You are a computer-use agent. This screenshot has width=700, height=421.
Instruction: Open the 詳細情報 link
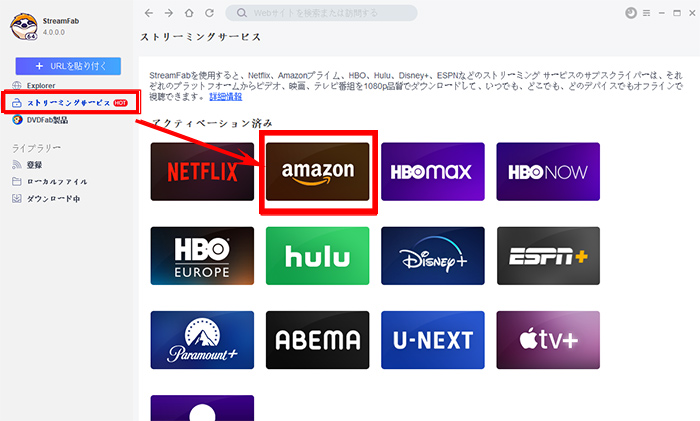coord(225,96)
